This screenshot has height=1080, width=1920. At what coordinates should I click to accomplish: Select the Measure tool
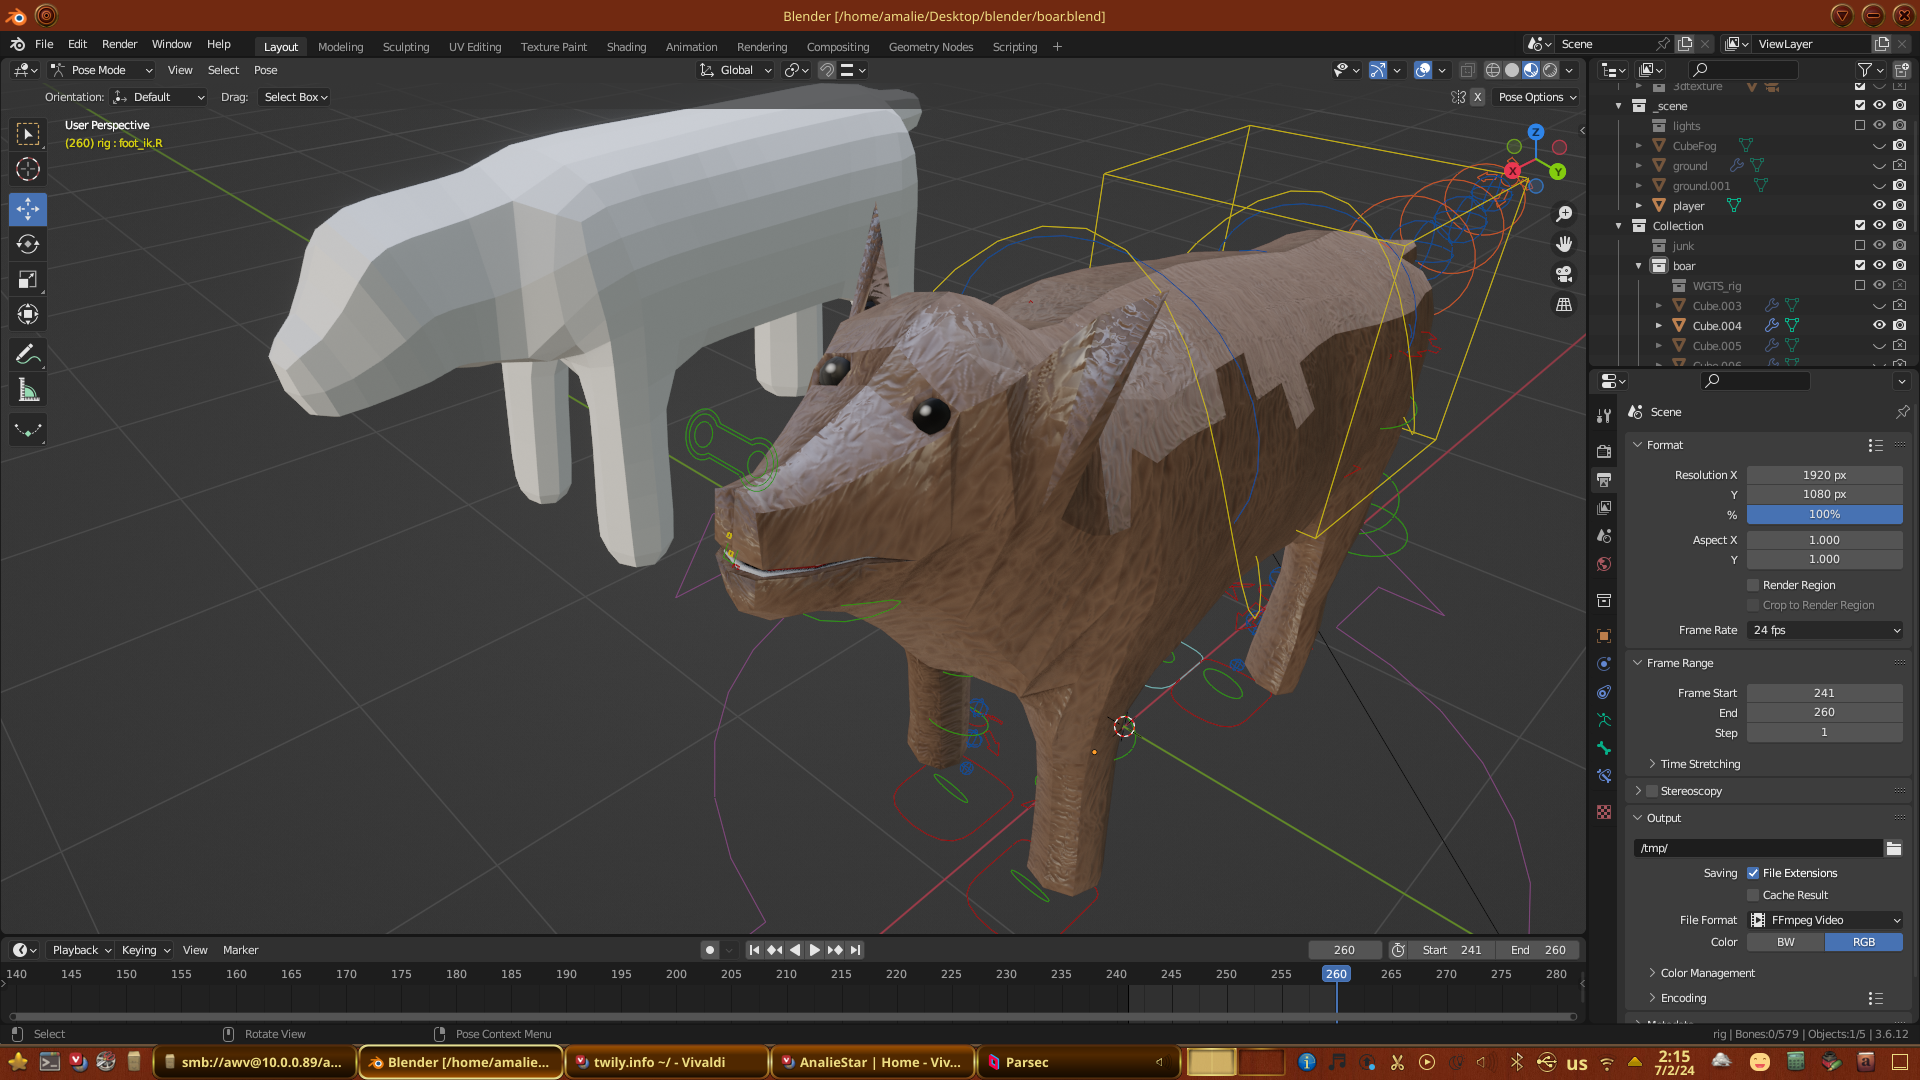[x=28, y=391]
